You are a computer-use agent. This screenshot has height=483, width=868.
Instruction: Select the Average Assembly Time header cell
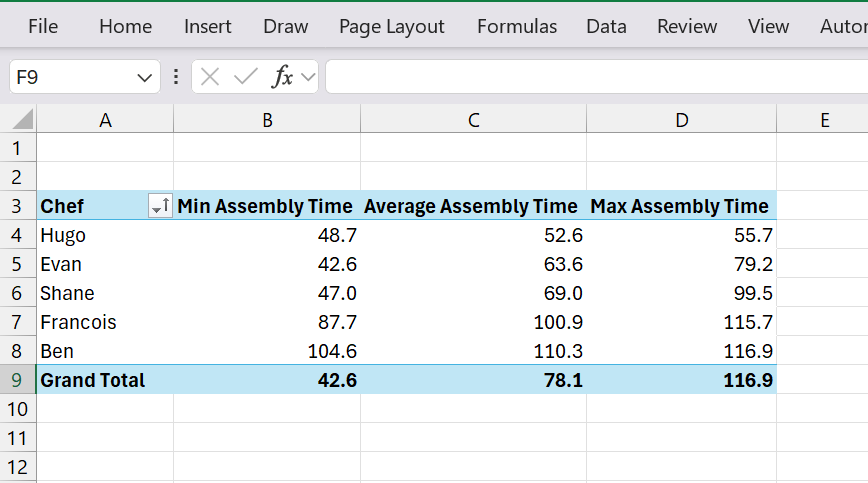click(x=472, y=207)
